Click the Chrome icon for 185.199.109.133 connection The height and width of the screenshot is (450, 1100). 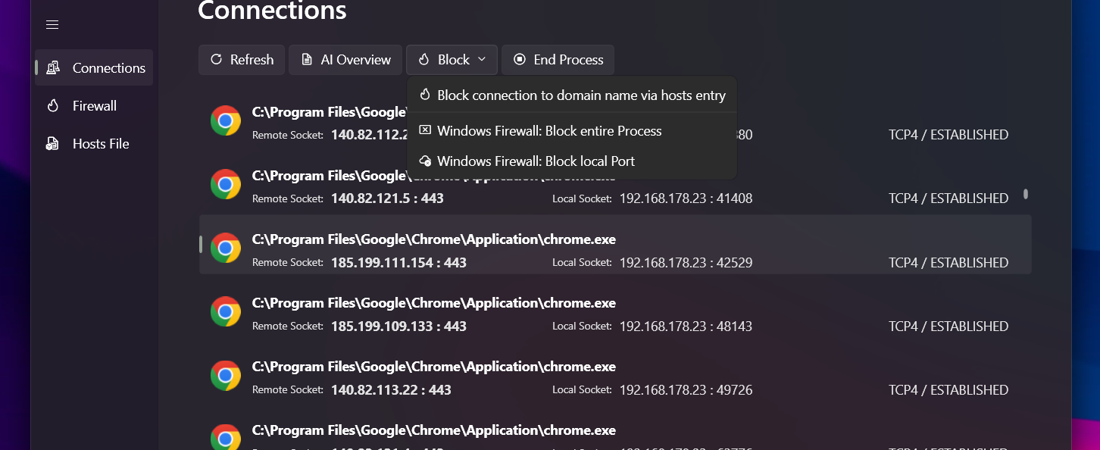coord(225,312)
